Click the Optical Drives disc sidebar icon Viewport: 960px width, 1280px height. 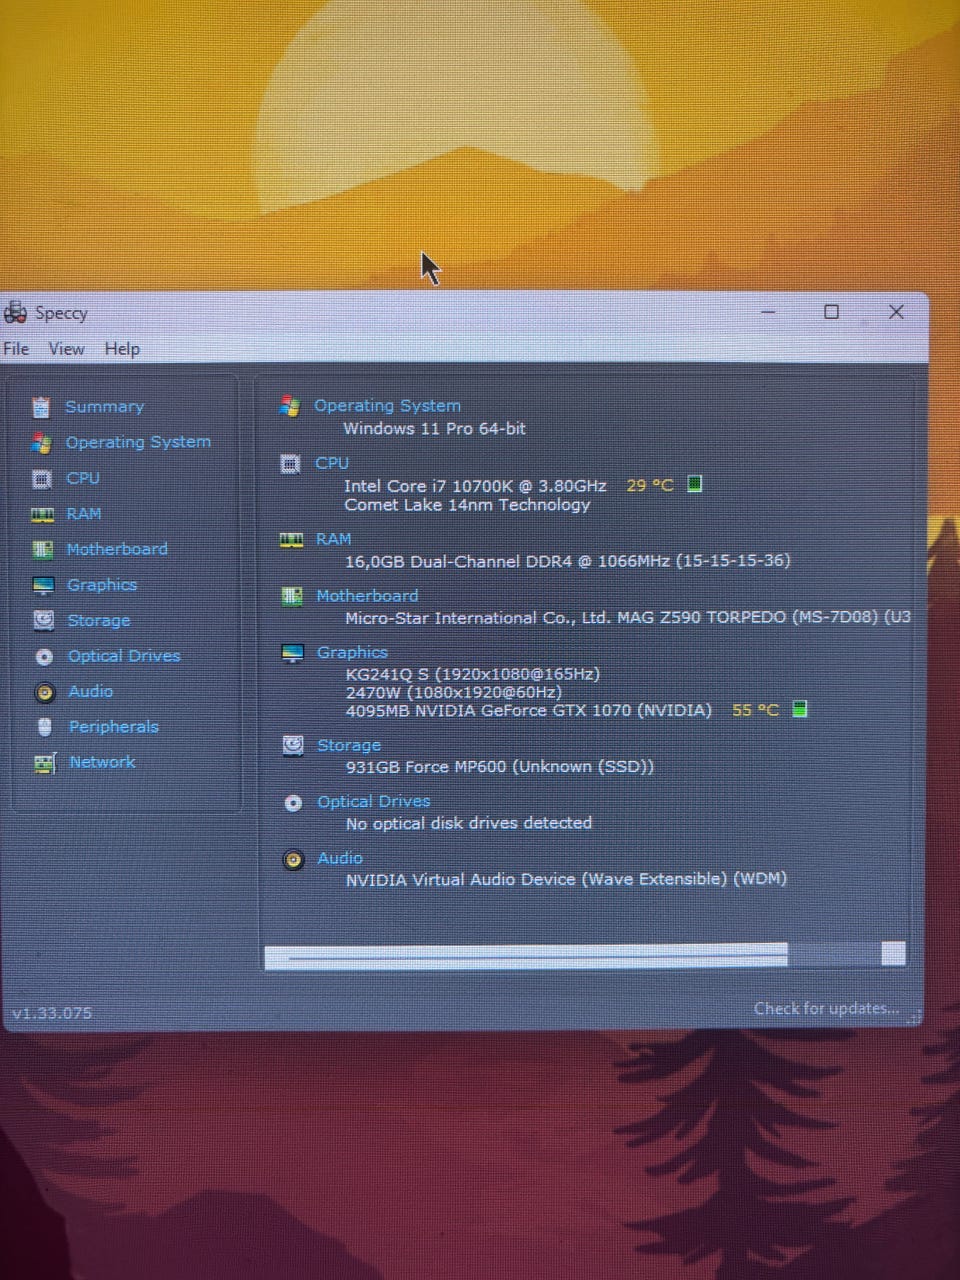[x=44, y=657]
